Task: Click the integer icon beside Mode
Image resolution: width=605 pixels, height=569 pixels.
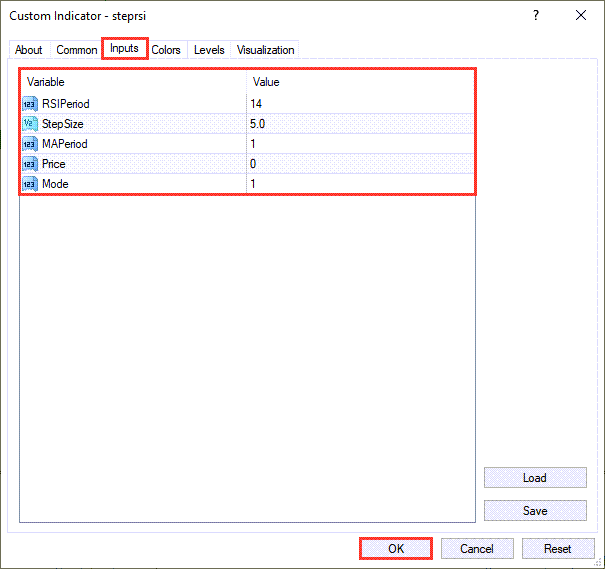Action: click(30, 184)
